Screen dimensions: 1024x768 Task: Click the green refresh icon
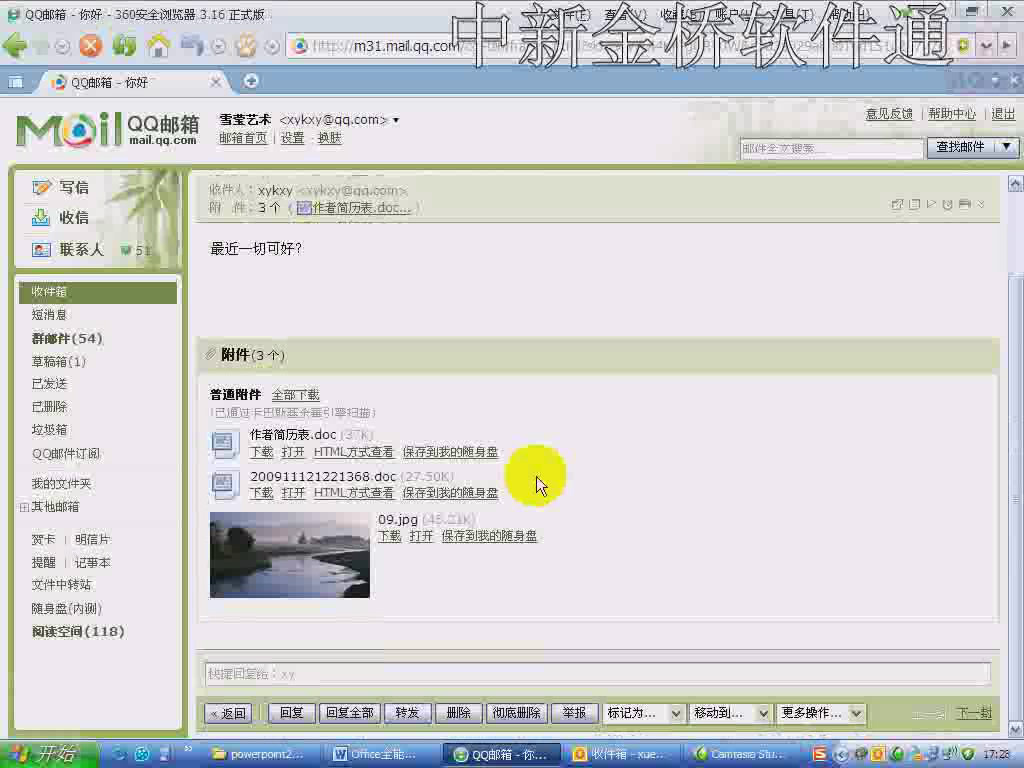[x=124, y=45]
